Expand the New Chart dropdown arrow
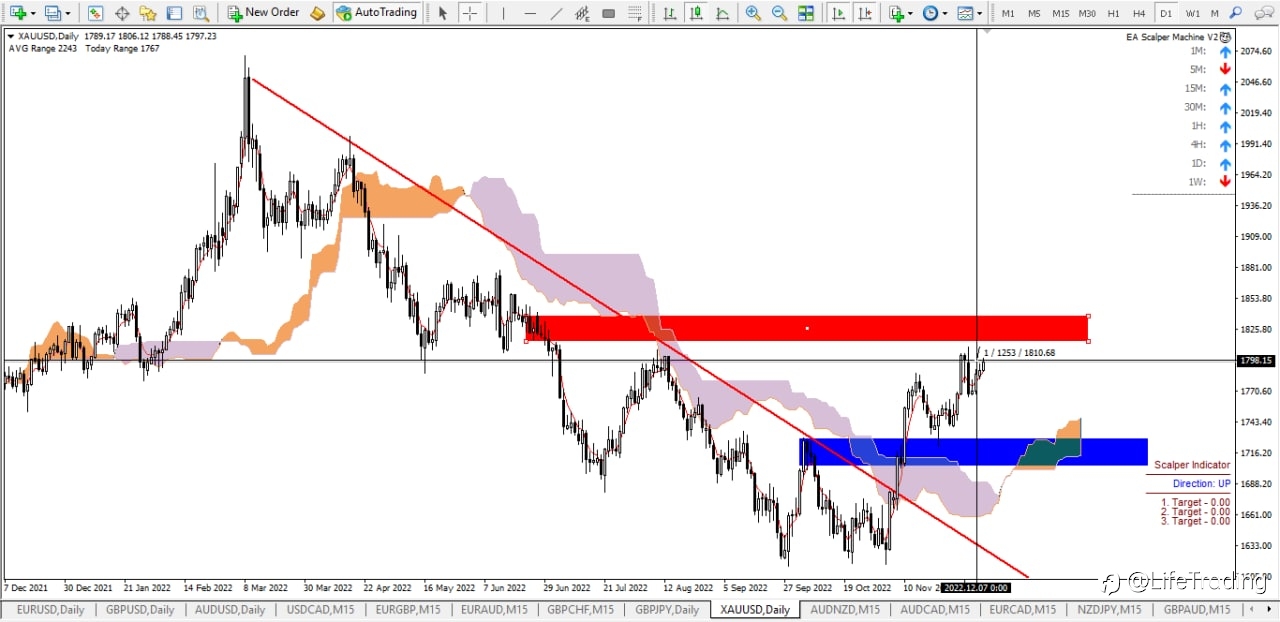The width and height of the screenshot is (1280, 622). [33, 14]
